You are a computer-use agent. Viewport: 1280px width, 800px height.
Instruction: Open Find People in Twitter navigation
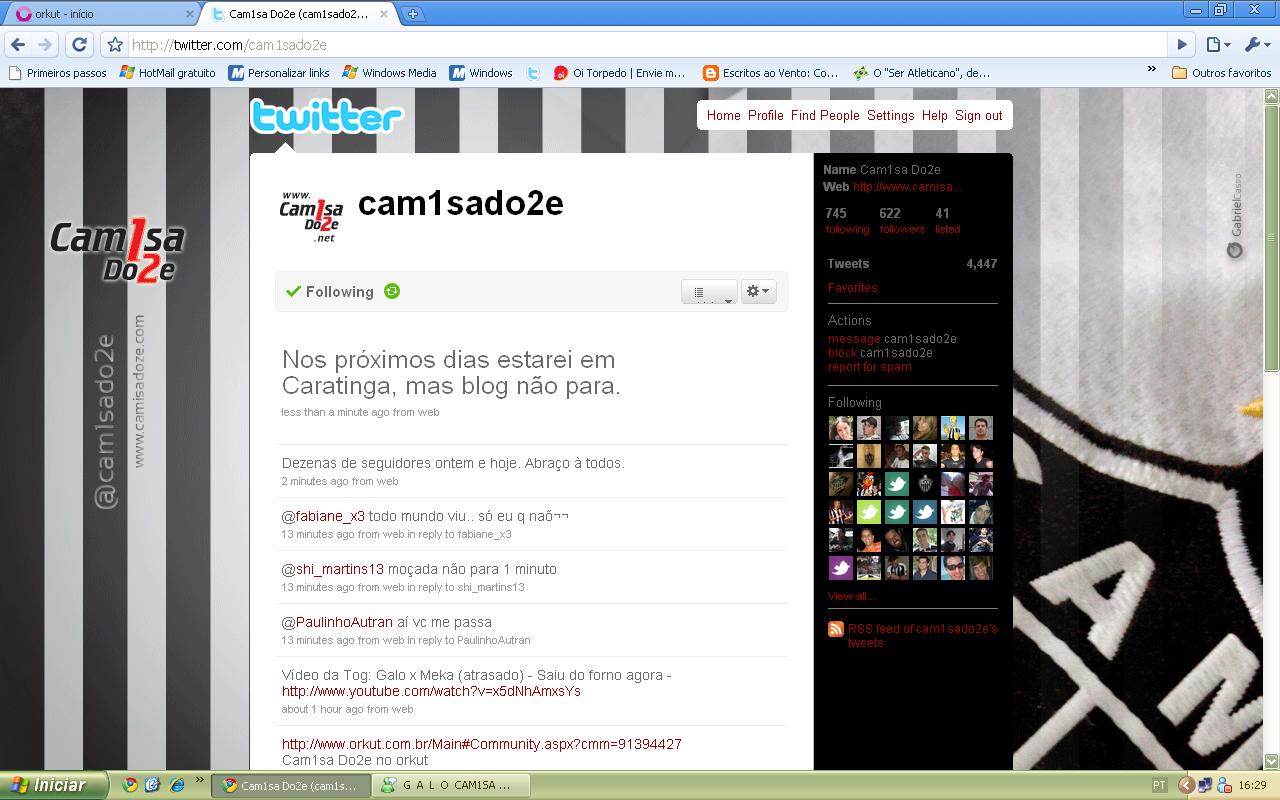[825, 115]
